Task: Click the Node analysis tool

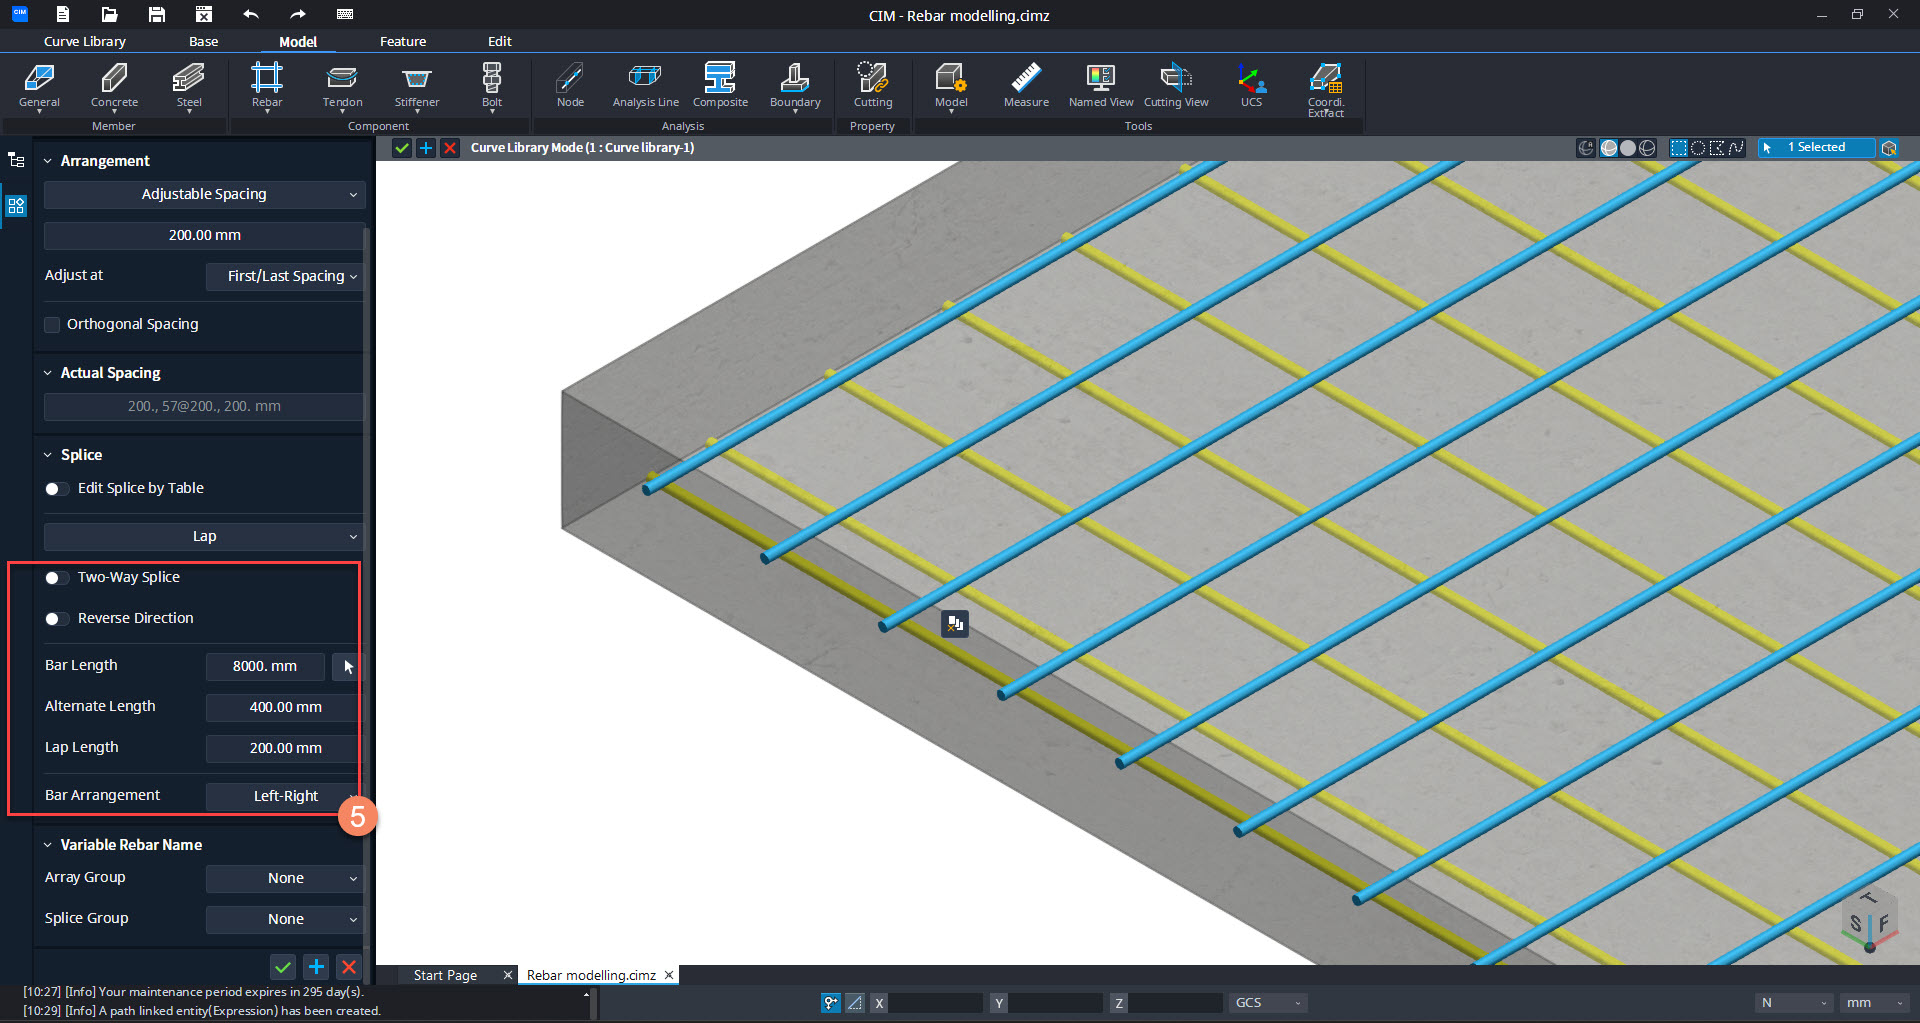Action: coord(570,86)
